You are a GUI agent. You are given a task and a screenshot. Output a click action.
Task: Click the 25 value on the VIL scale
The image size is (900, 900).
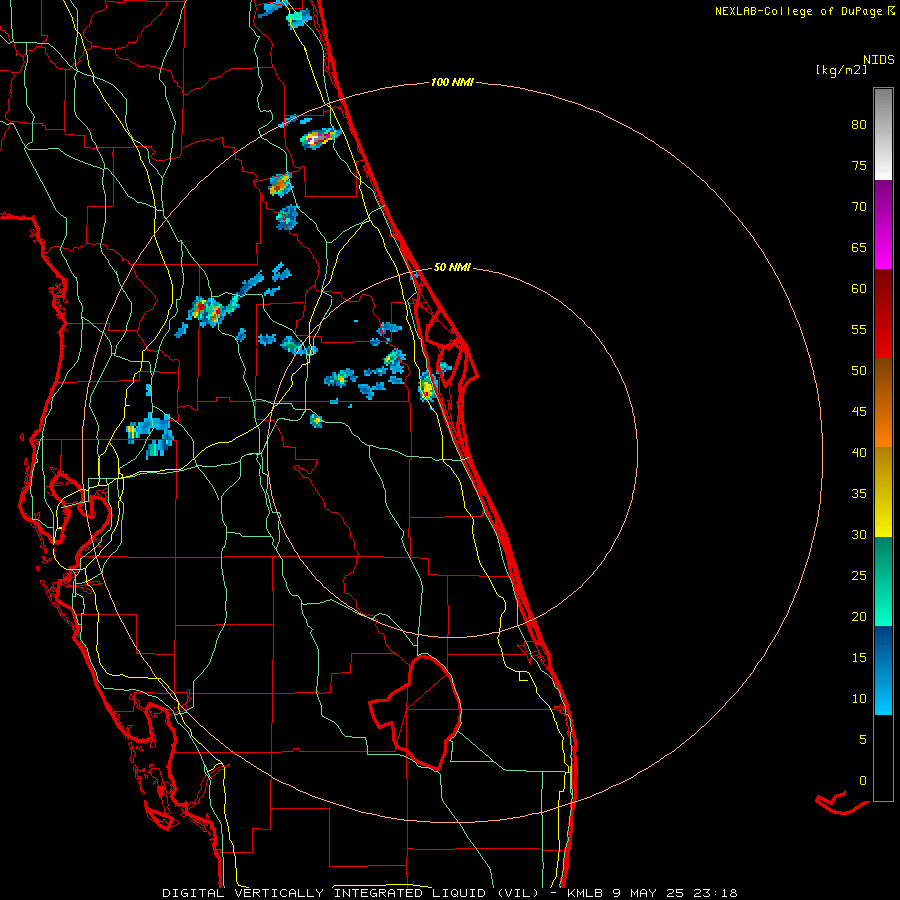859,575
